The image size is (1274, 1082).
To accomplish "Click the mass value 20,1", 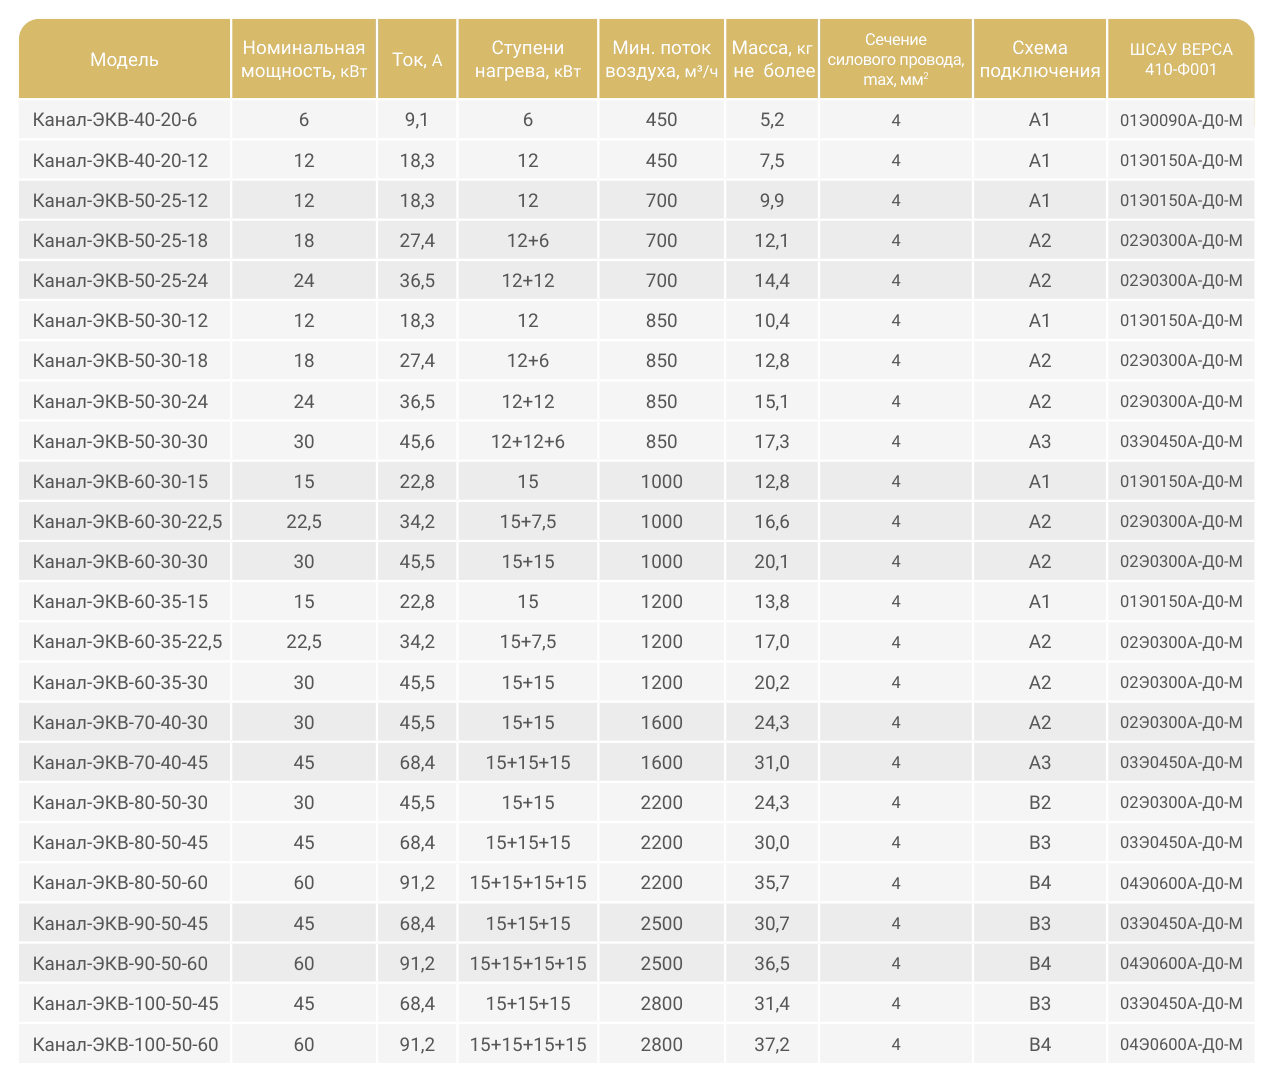I will coord(772,561).
